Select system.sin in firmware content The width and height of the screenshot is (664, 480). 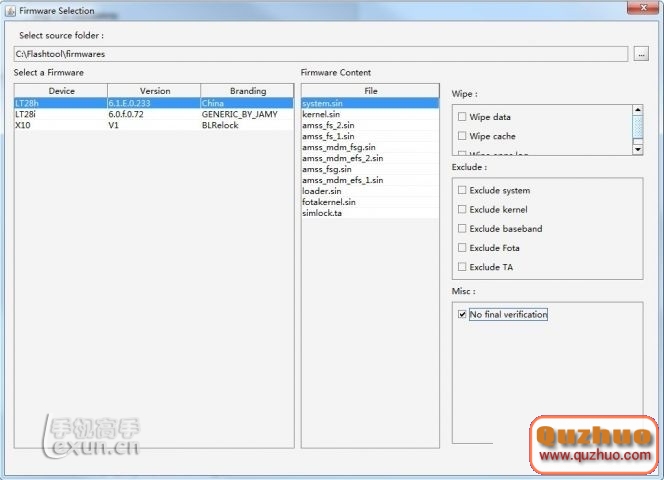(x=371, y=103)
